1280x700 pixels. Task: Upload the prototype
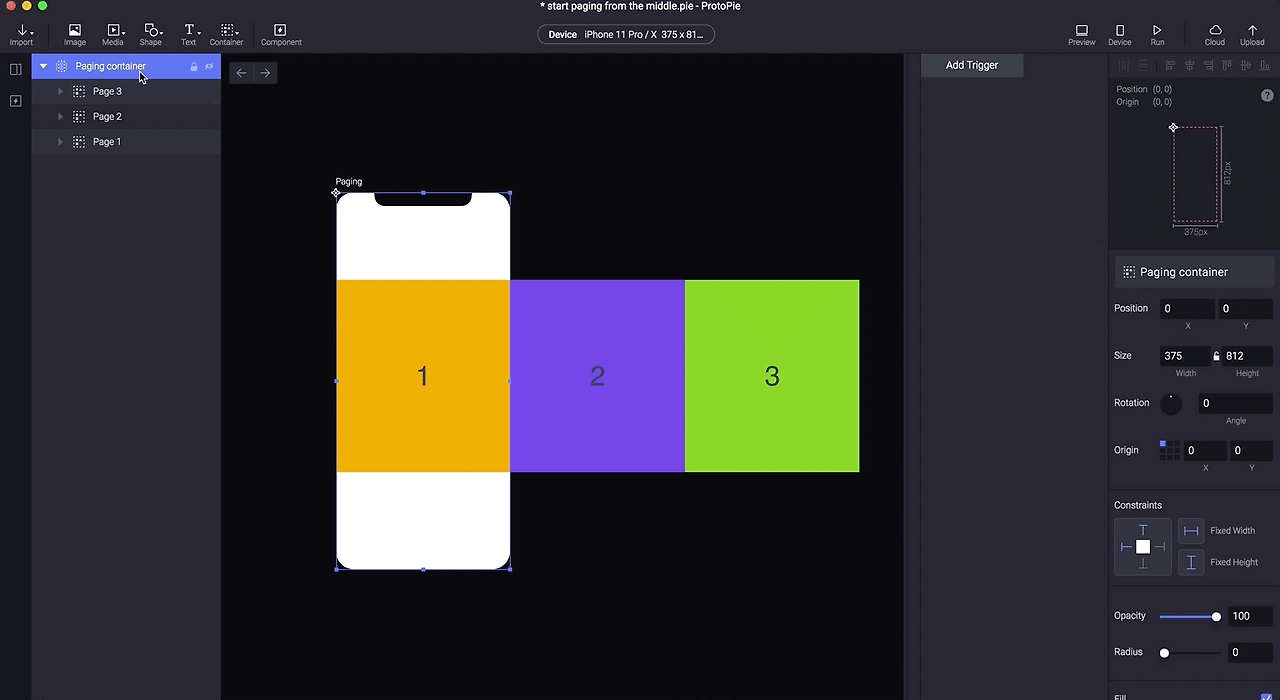coord(1252,35)
